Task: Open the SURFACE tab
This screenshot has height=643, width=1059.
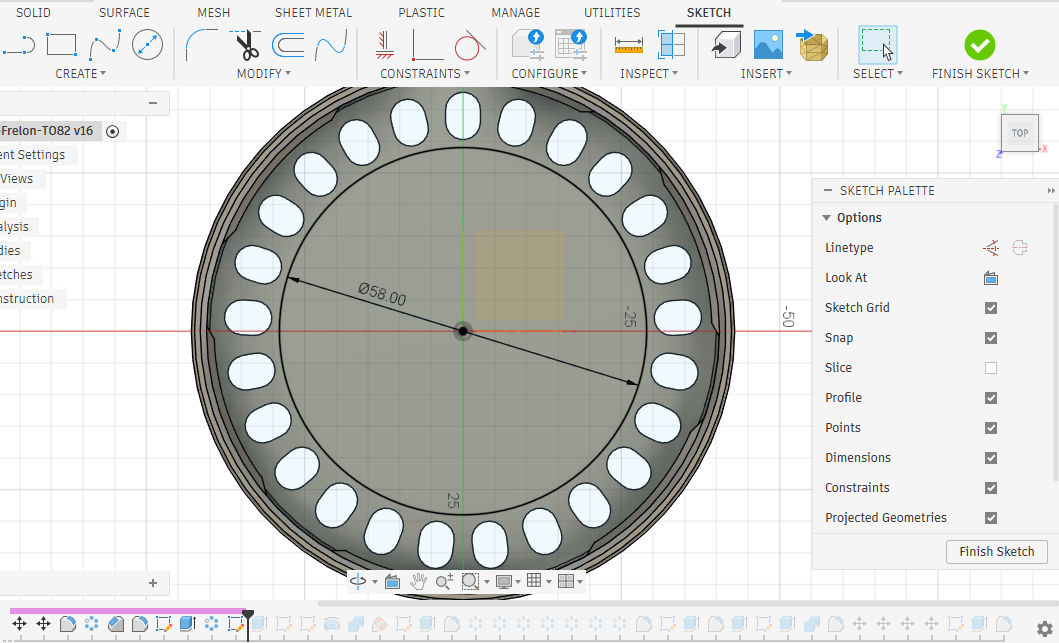Action: [124, 13]
